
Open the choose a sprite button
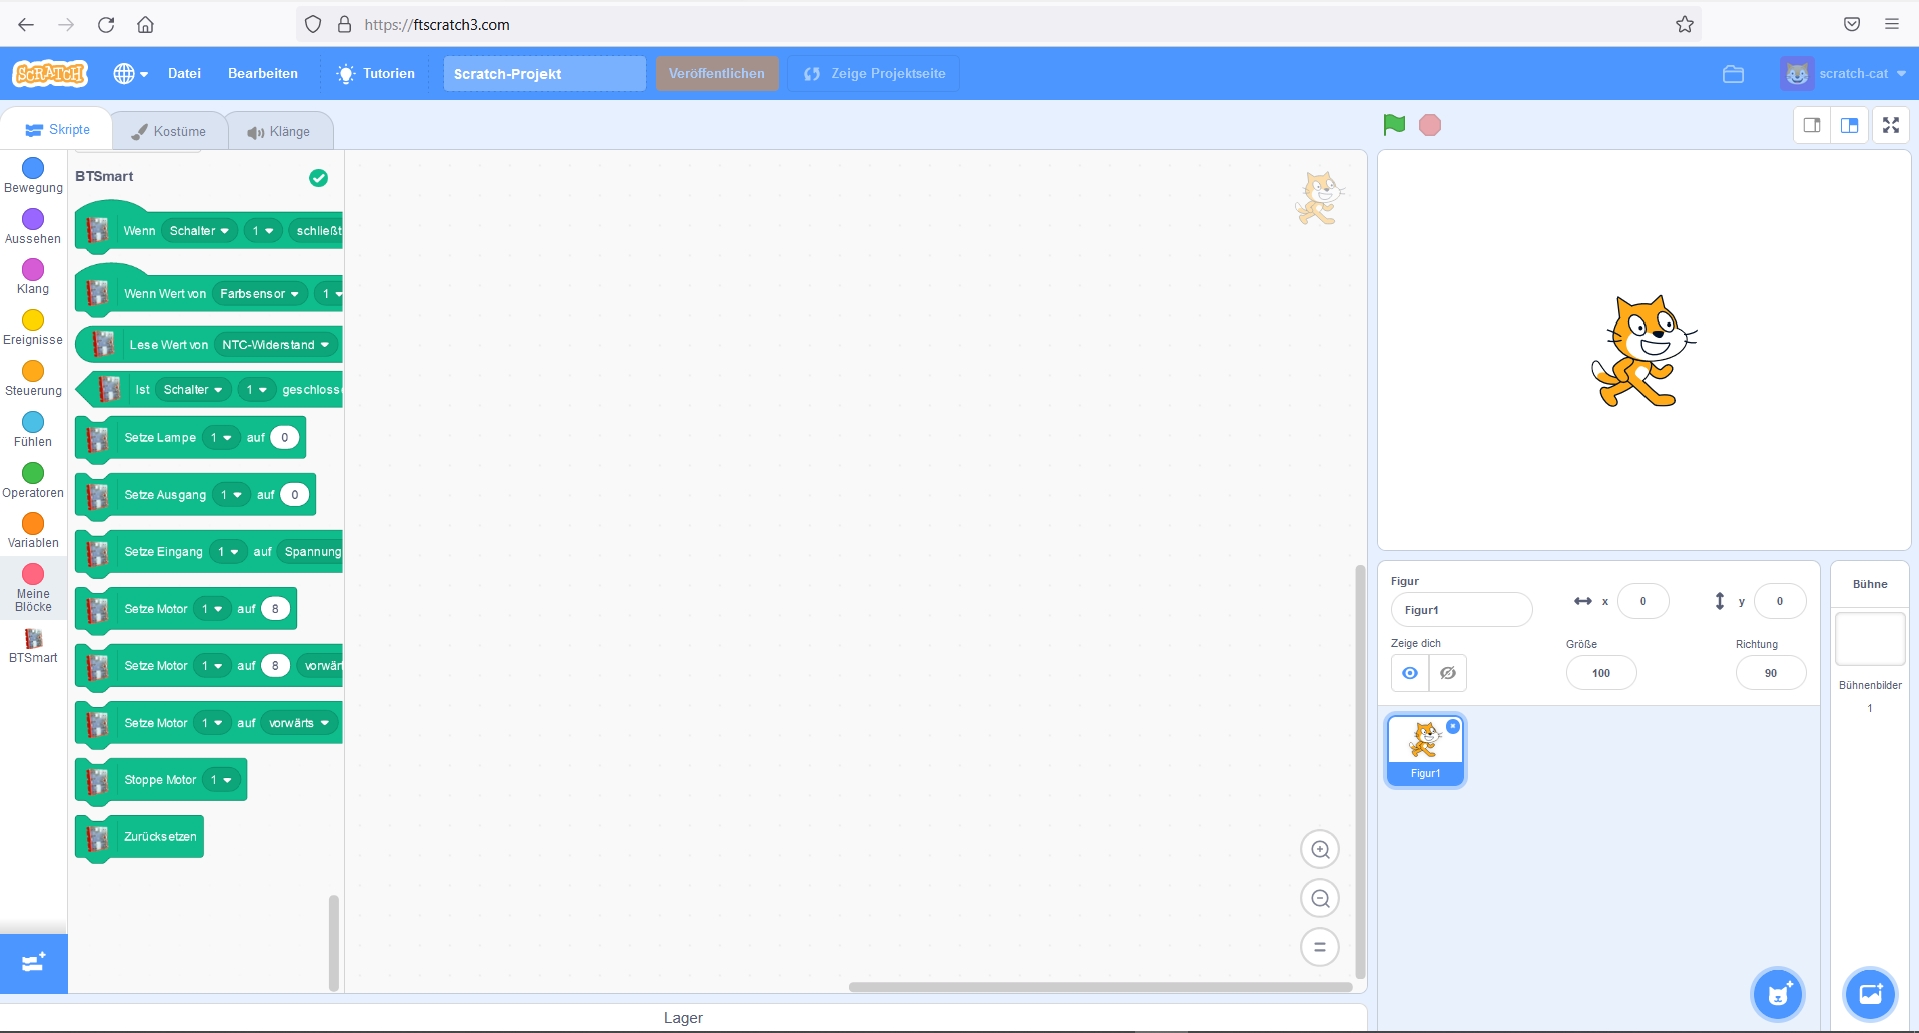tap(1778, 994)
